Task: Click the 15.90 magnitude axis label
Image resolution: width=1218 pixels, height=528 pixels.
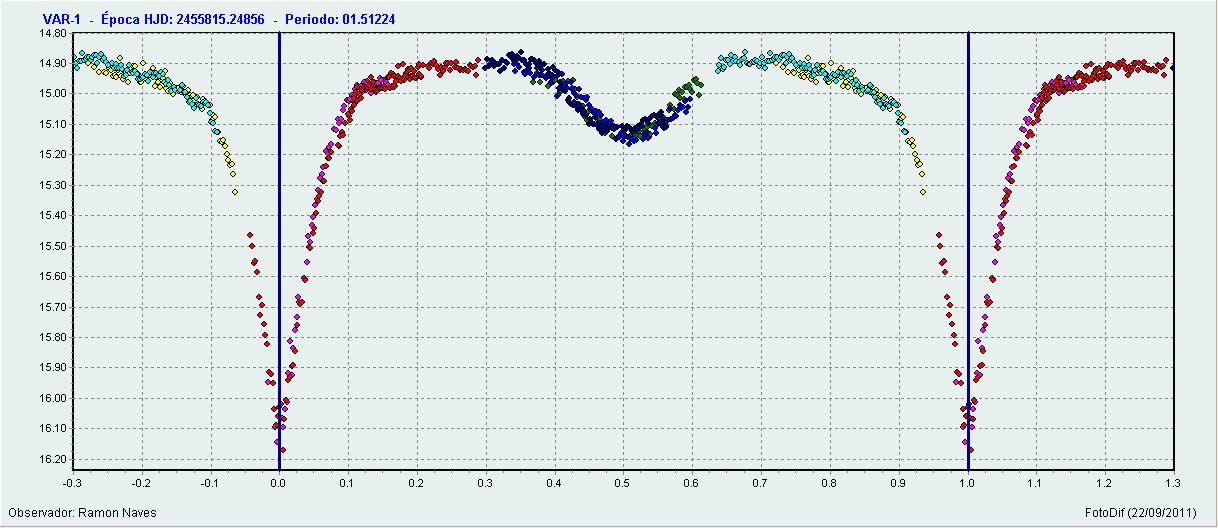Action: (53, 368)
